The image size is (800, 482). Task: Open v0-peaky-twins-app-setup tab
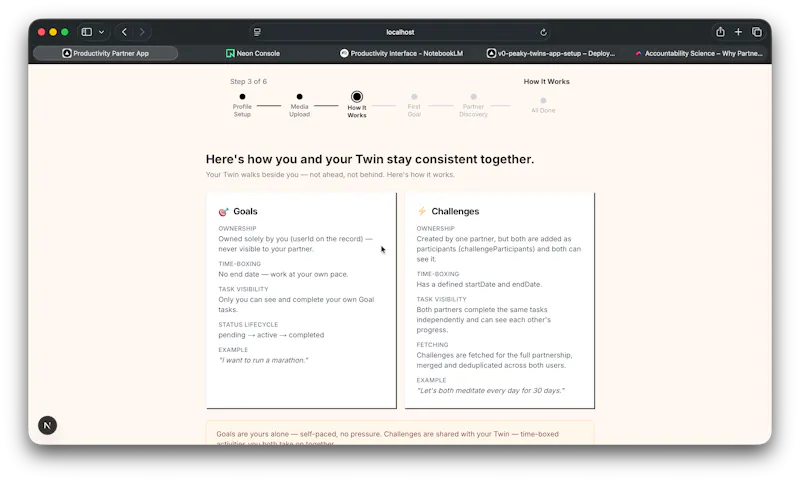point(551,53)
